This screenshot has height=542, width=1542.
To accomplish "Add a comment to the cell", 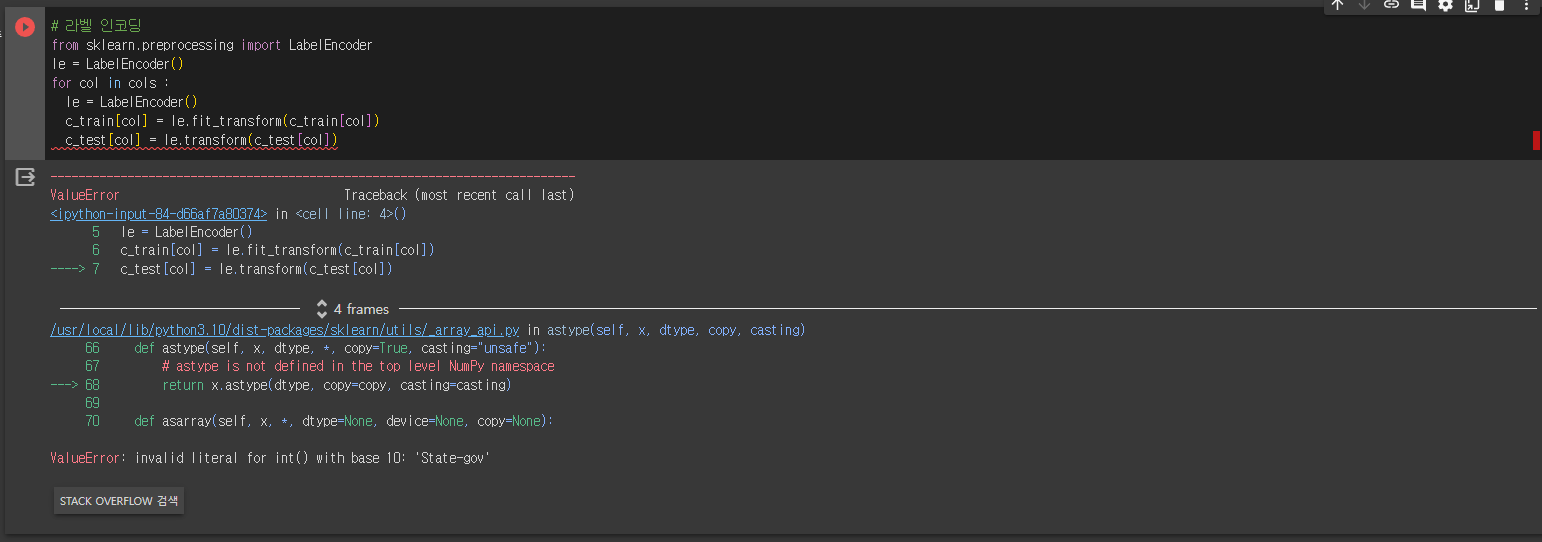I will pyautogui.click(x=1418, y=5).
